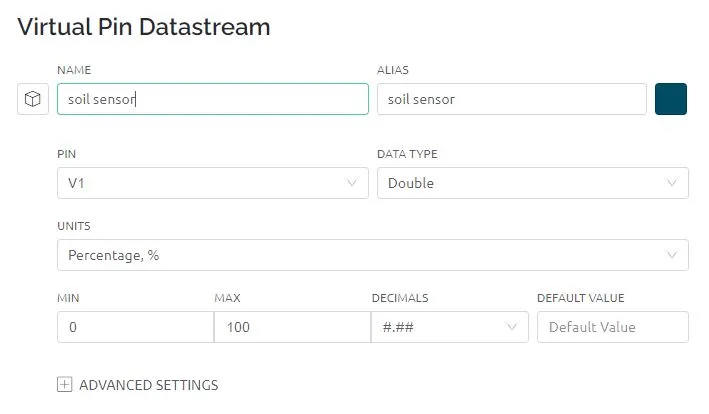
Task: Click the chevron arrow in Data Type field
Action: (x=671, y=183)
